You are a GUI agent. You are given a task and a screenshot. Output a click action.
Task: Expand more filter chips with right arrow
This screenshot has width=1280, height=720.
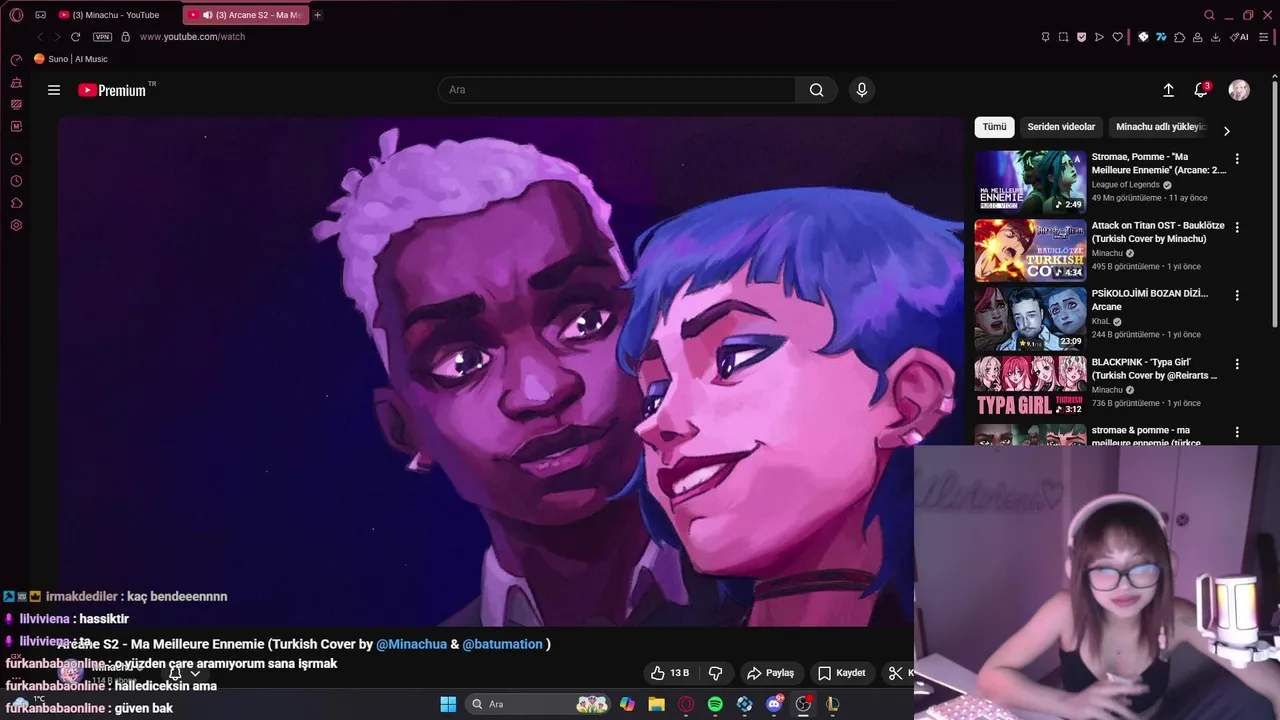coord(1227,131)
